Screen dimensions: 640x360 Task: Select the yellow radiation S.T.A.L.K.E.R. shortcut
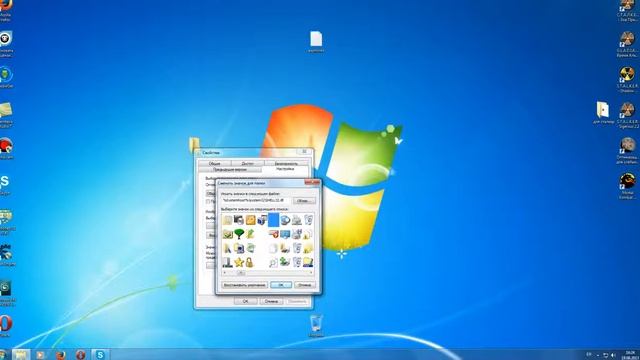coord(627,79)
